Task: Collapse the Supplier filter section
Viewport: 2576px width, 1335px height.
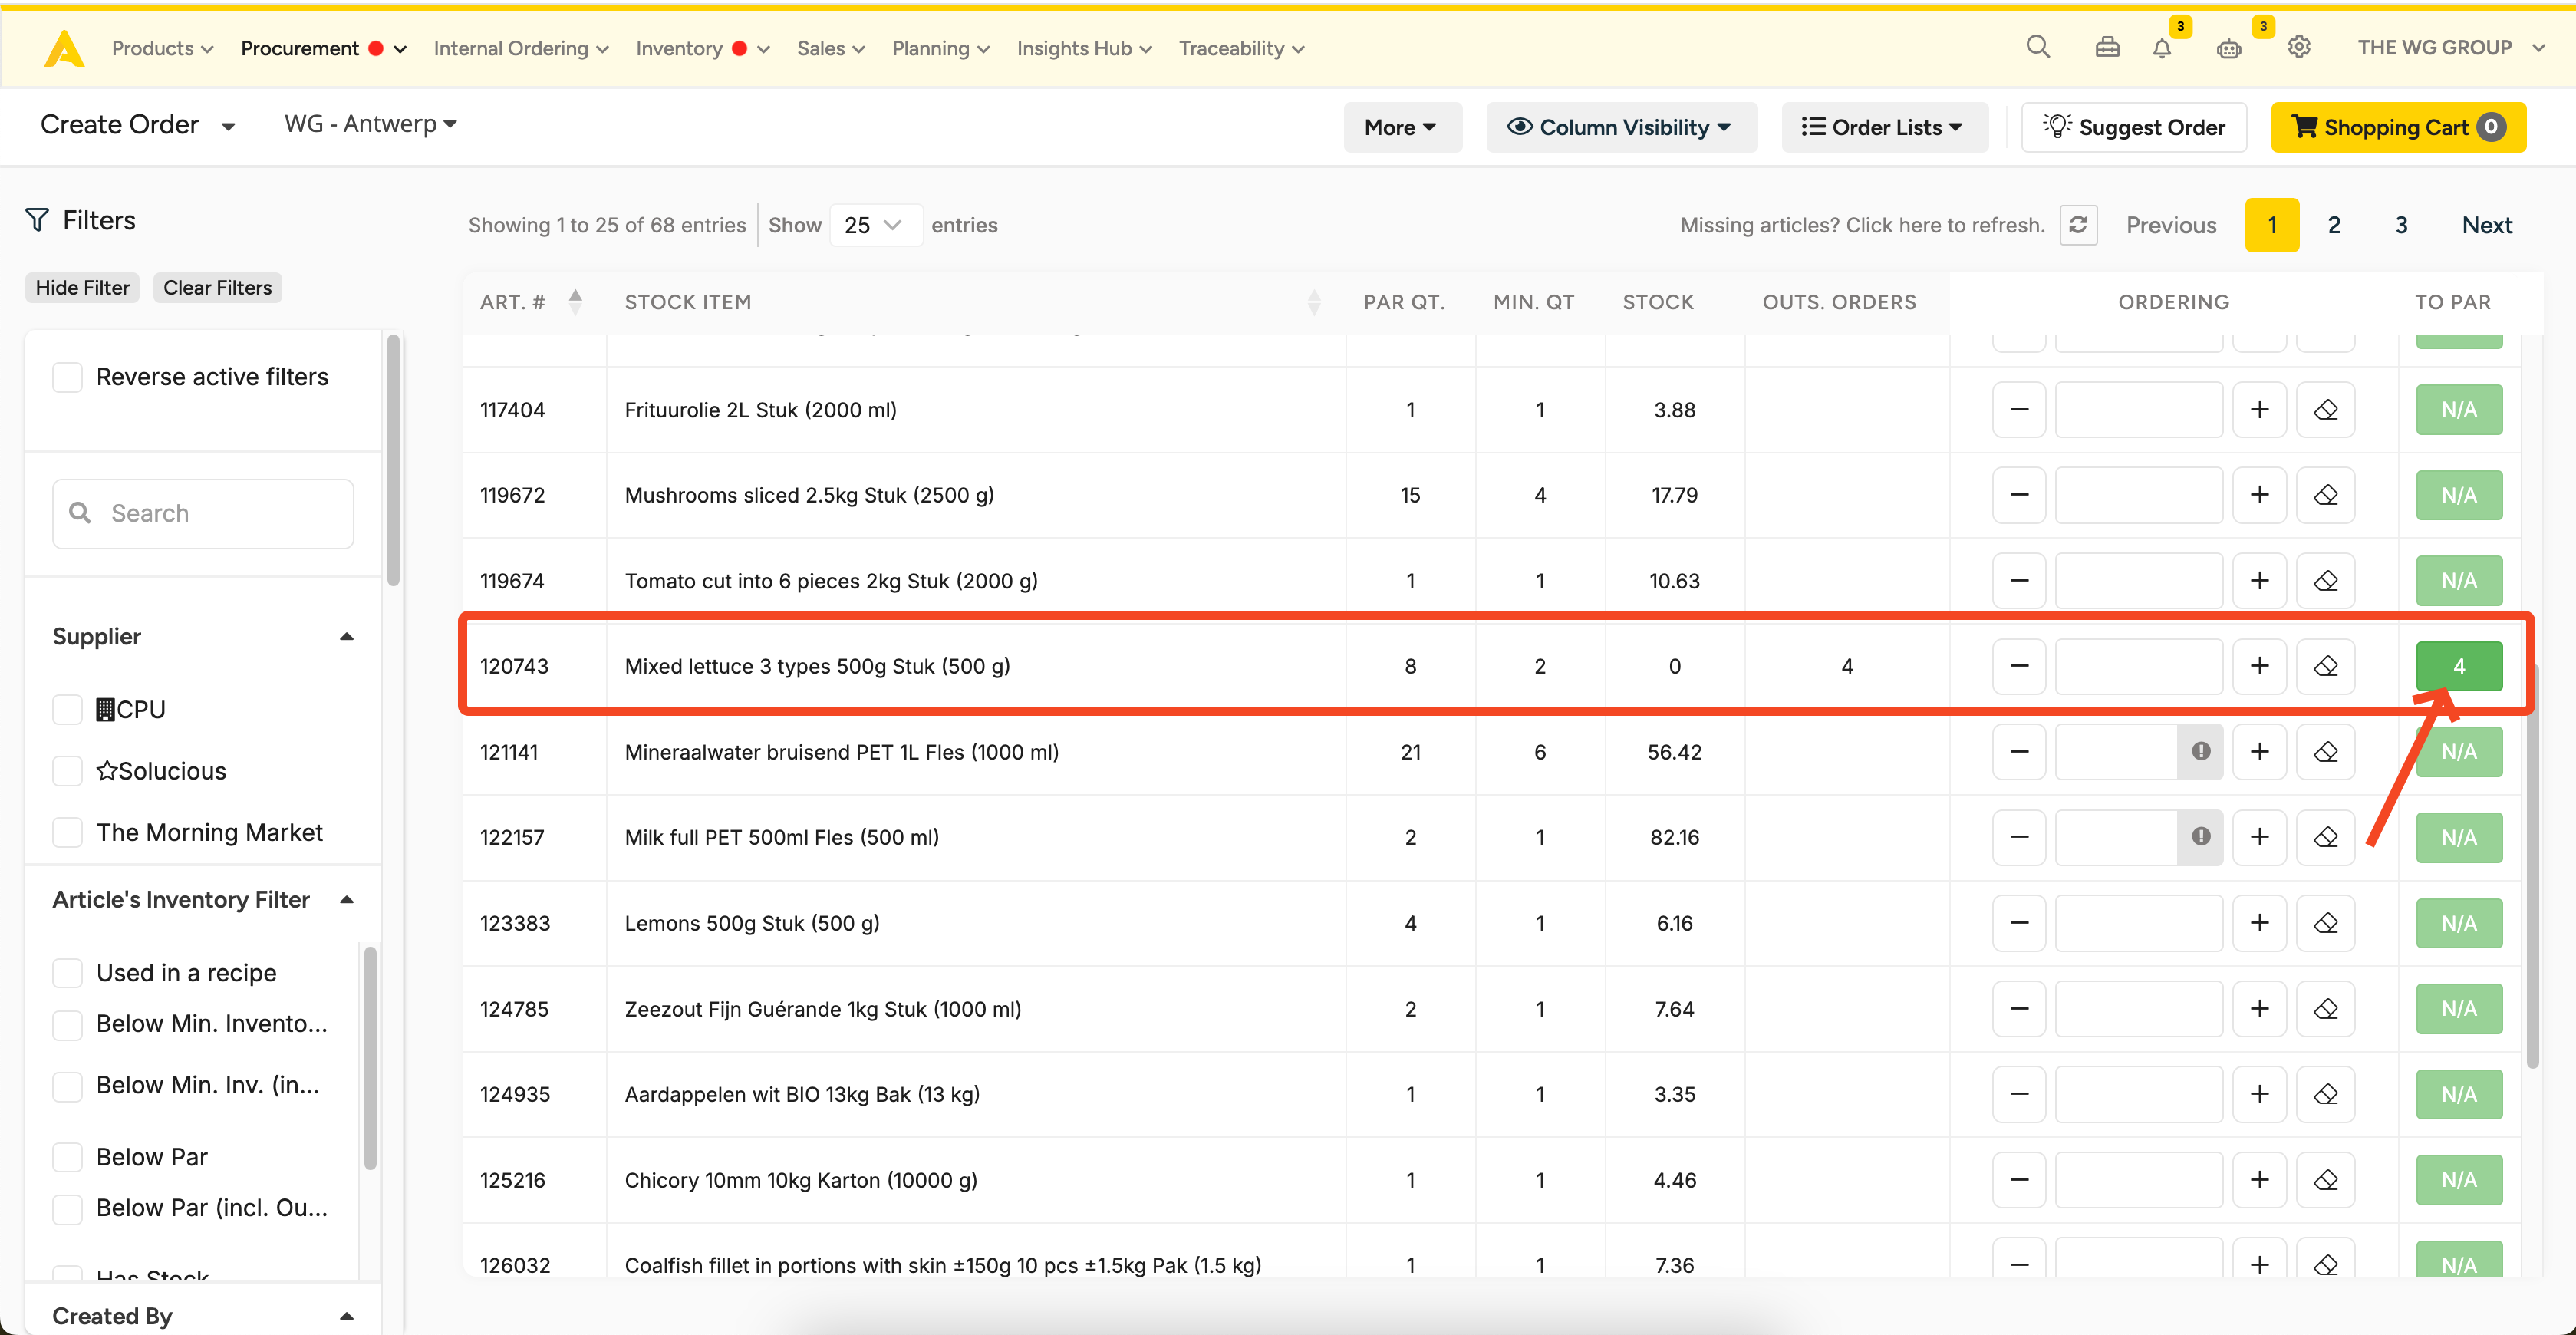Action: tap(346, 637)
